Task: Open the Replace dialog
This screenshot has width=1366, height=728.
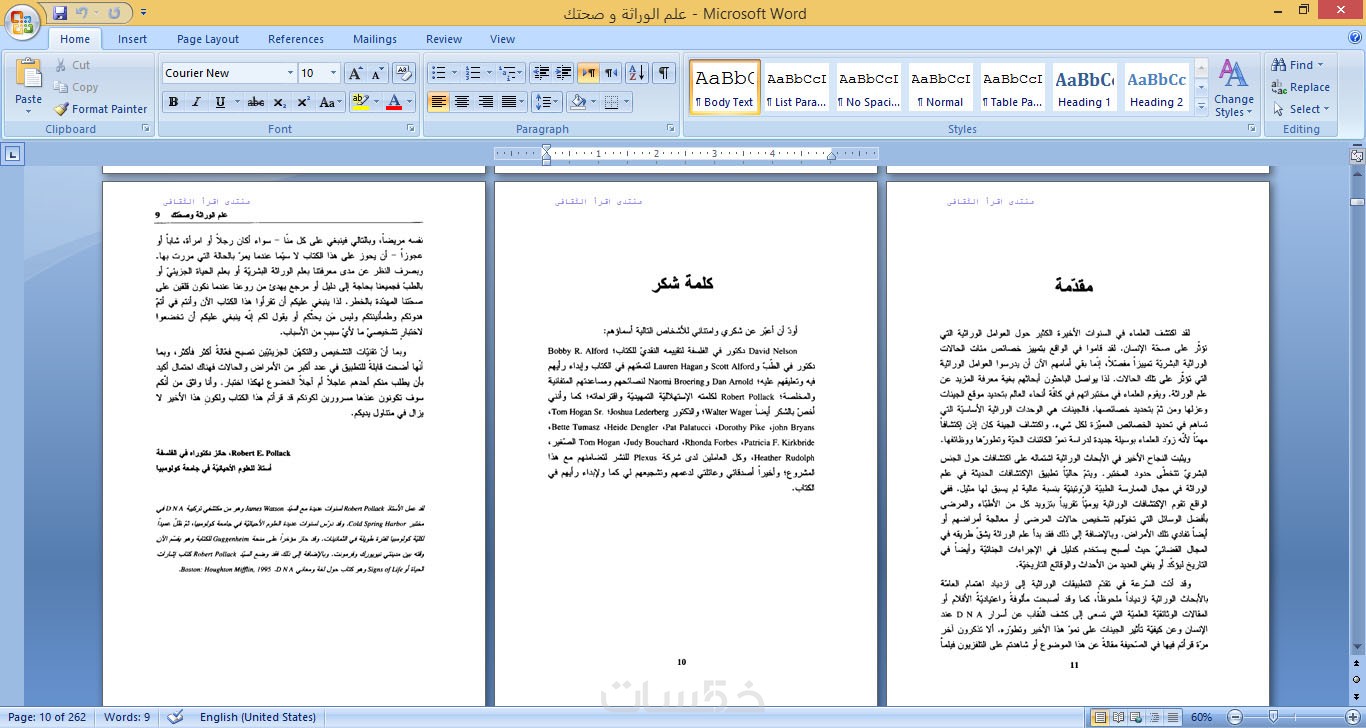Action: (1301, 87)
